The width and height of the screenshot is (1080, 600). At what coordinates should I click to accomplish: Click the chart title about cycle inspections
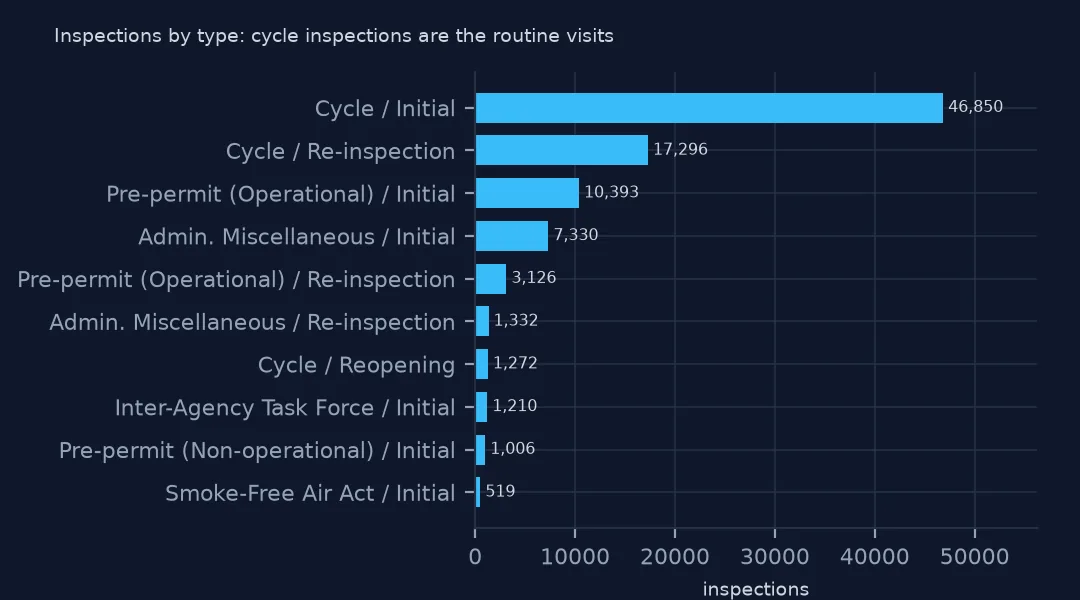[333, 36]
